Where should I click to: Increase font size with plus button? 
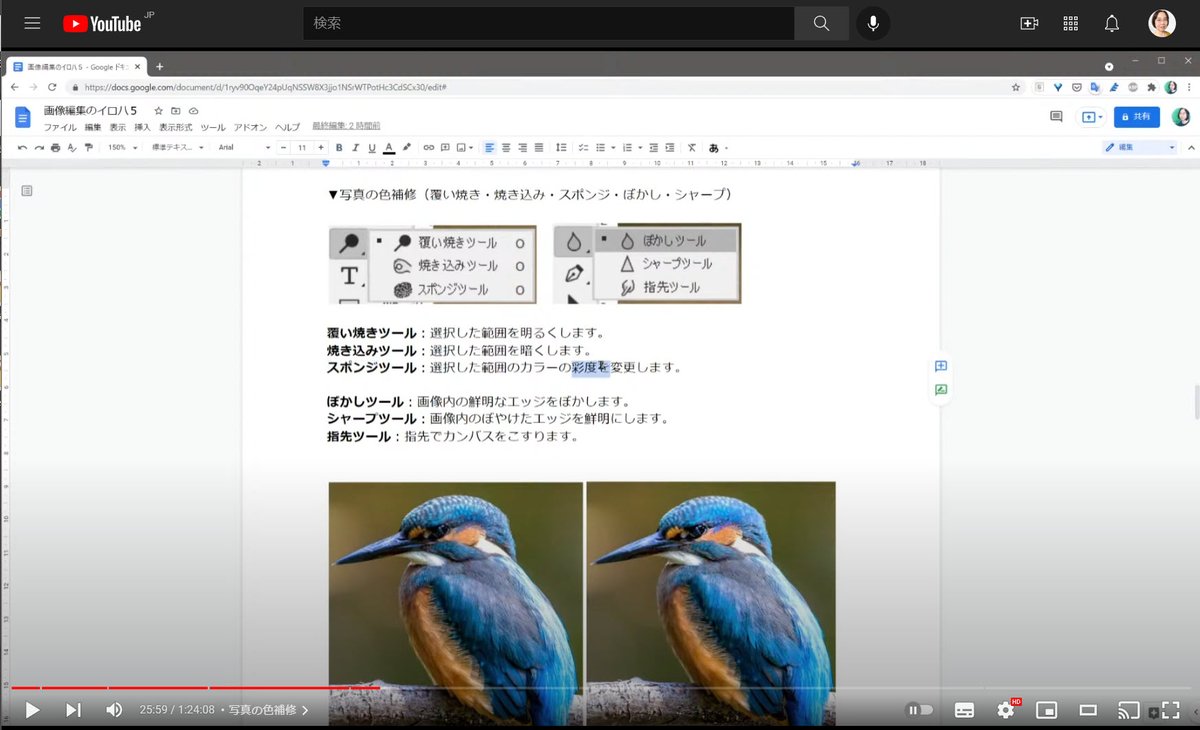(321, 147)
